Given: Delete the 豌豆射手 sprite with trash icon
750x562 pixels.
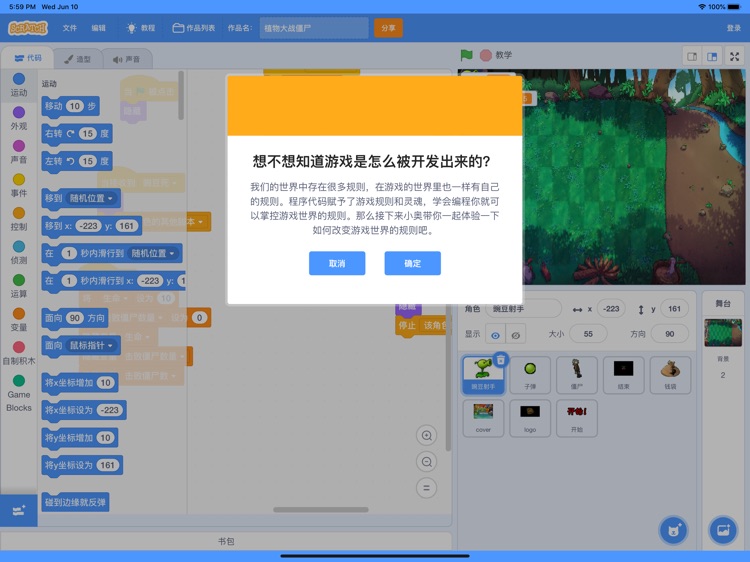Looking at the screenshot, I should 500,360.
